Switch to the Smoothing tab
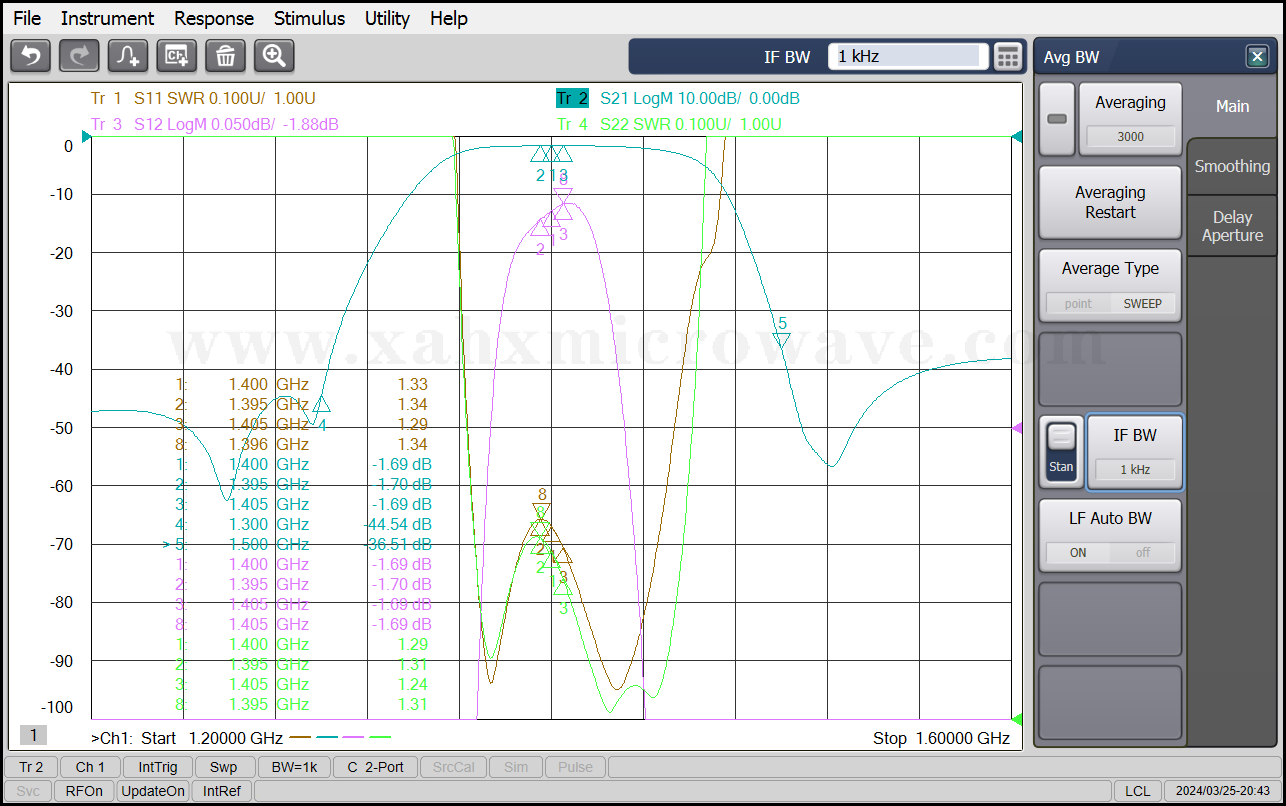 click(1232, 167)
